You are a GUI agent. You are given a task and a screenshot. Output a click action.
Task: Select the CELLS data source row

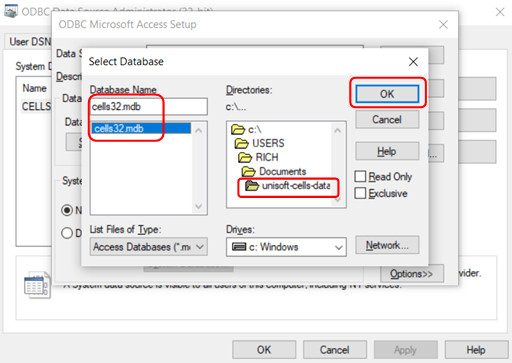click(36, 106)
